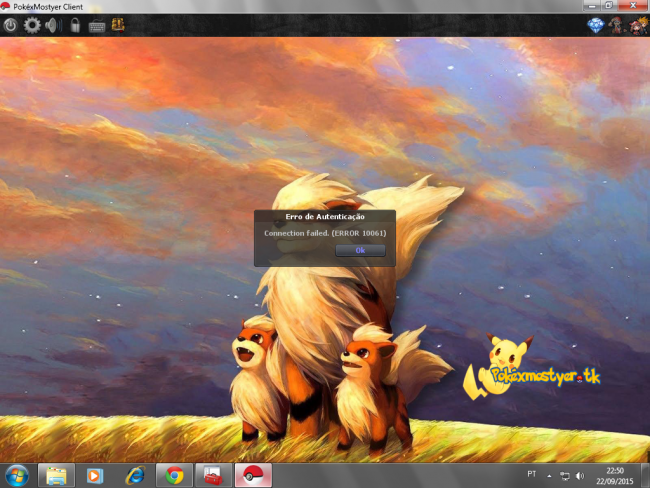Open File Explorer from the taskbar
Screen dimensions: 650x488
tap(56, 476)
